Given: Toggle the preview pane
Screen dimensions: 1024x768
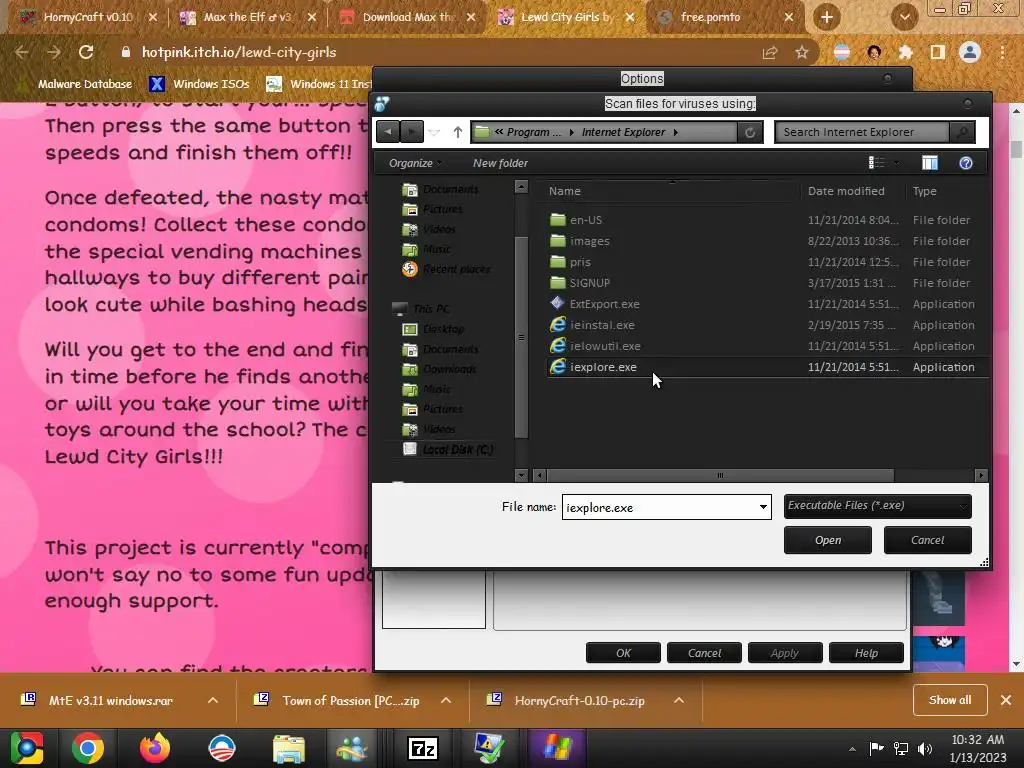Looking at the screenshot, I should (930, 163).
